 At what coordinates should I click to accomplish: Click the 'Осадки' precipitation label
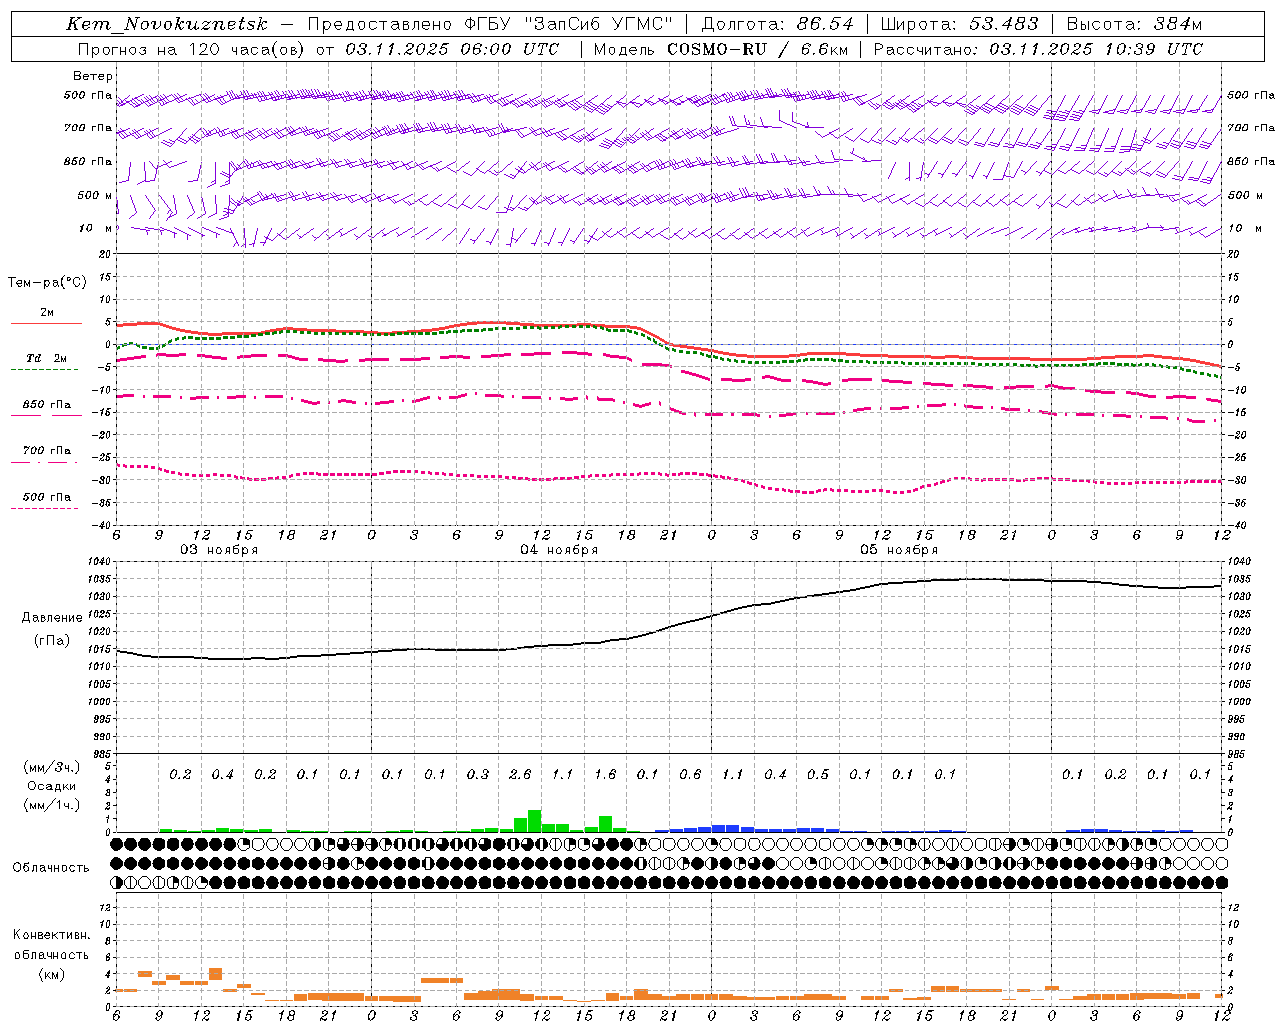click(x=52, y=786)
